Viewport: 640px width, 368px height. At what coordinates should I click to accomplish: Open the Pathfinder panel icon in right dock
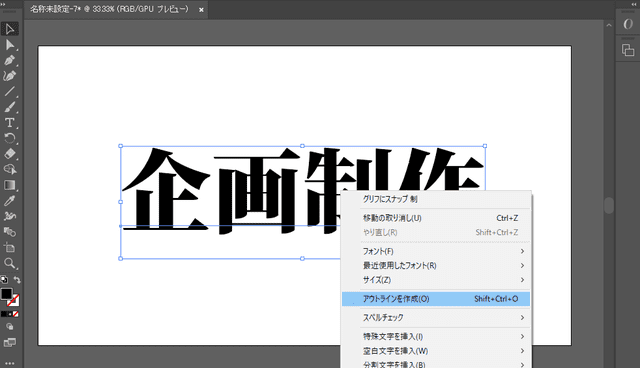tap(628, 50)
